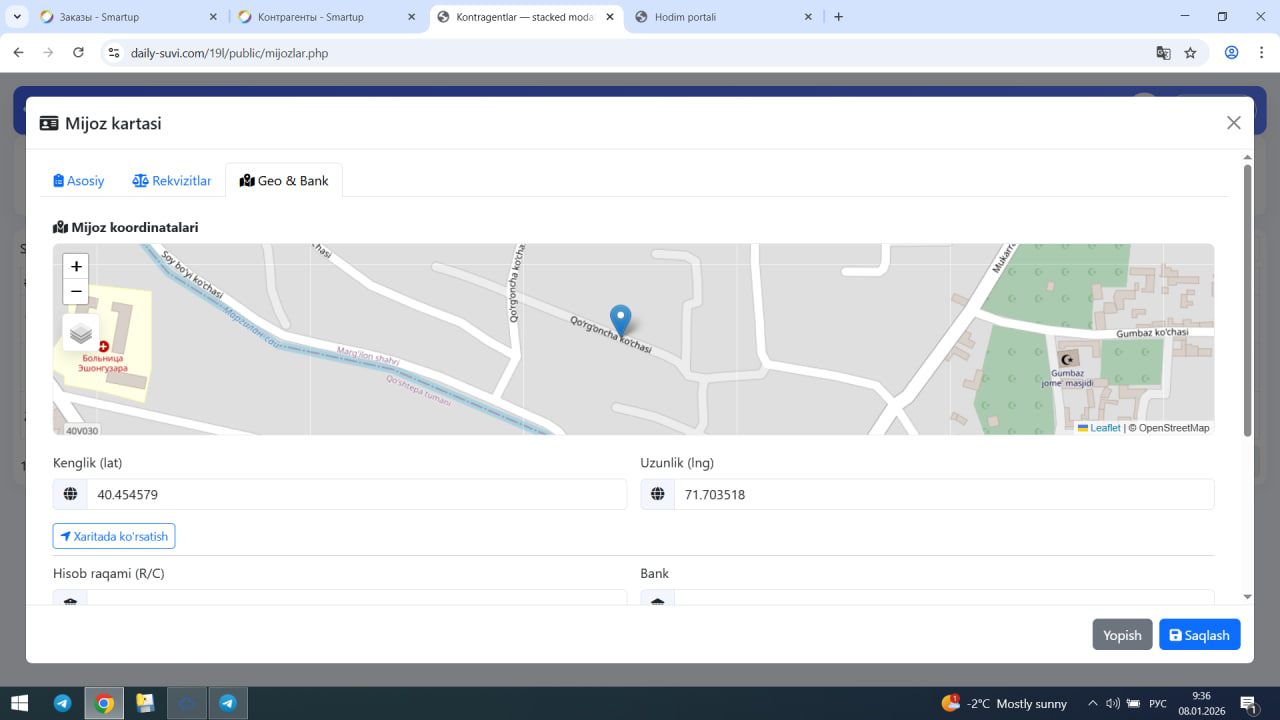Click the Marg'ilon shahri map label

[x=368, y=355]
